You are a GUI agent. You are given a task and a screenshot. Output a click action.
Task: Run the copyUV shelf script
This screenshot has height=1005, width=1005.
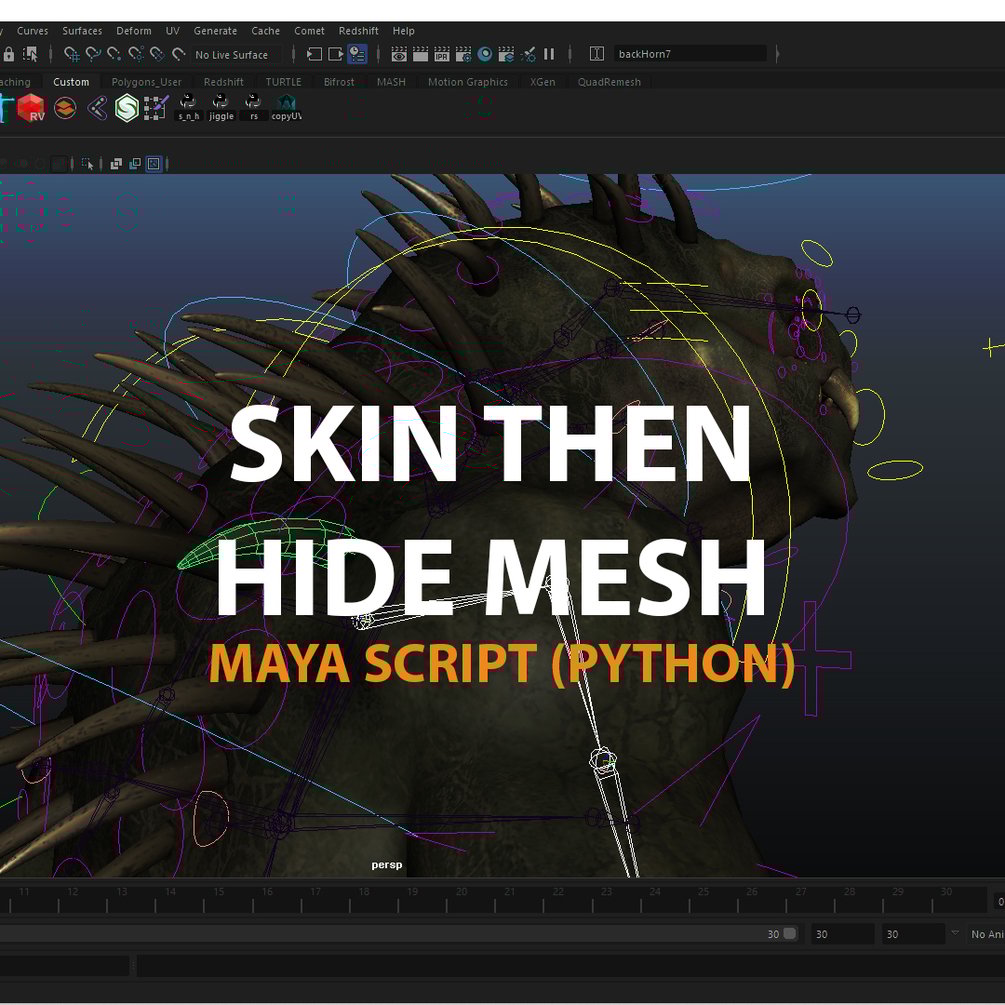(286, 108)
